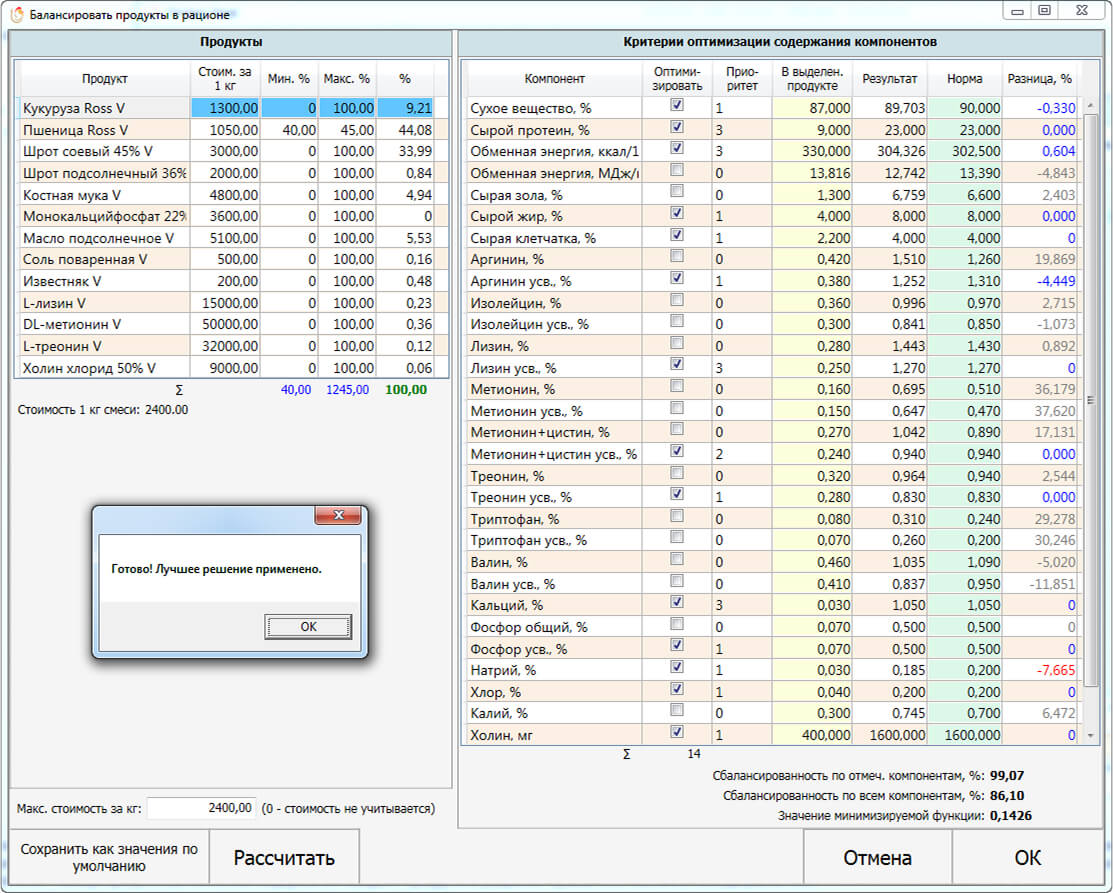Image resolution: width=1113 pixels, height=893 pixels.
Task: Click the Рассчитать button
Action: coord(284,858)
